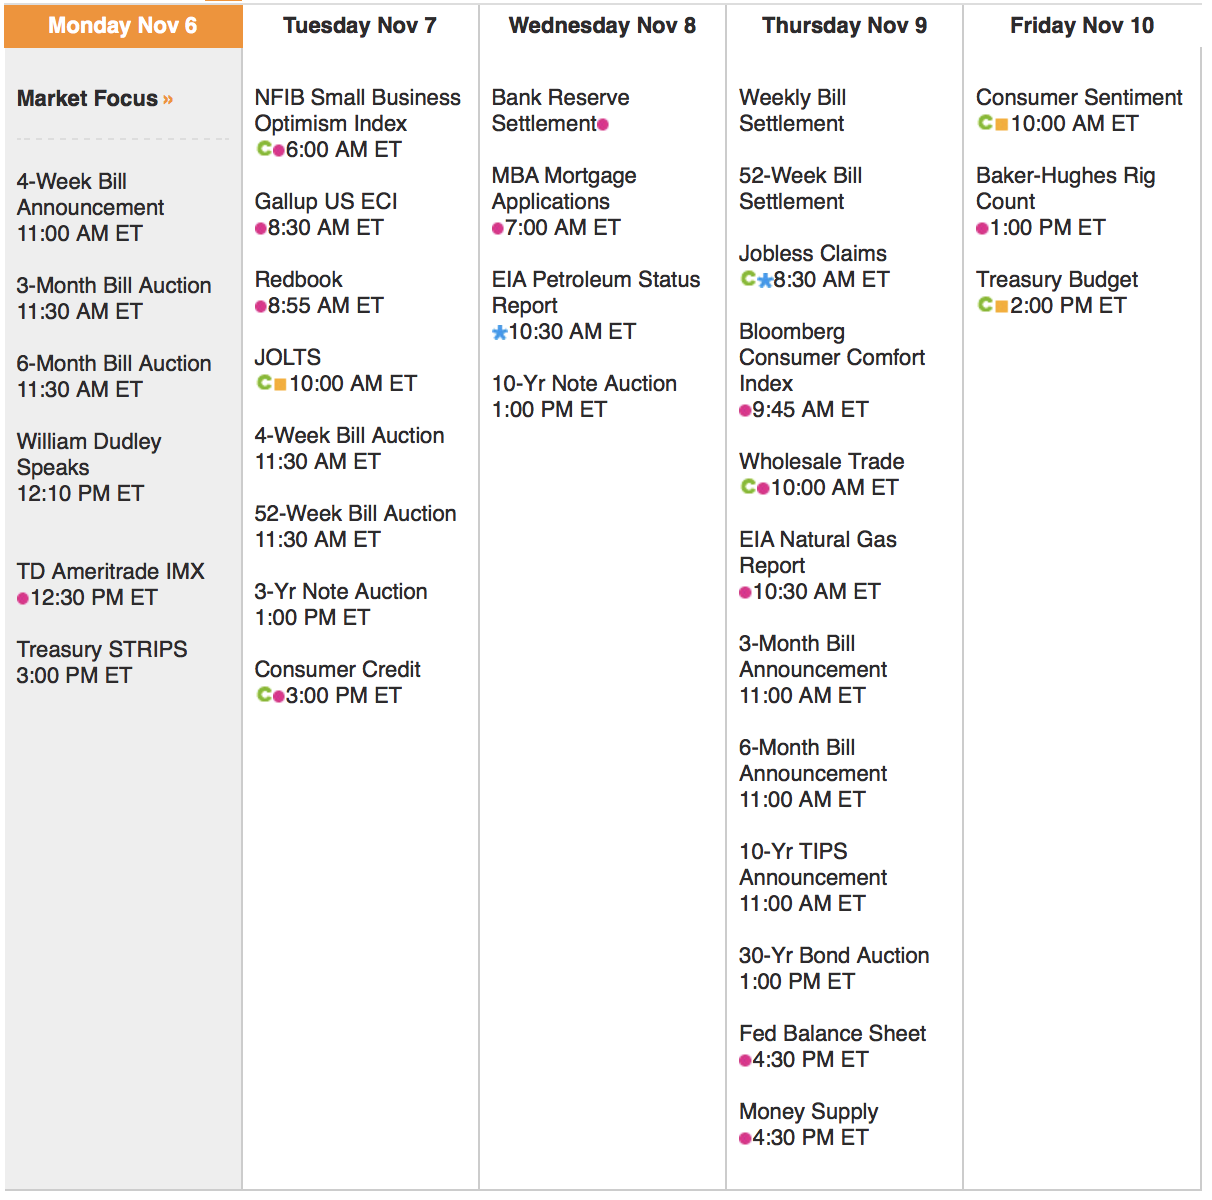This screenshot has height=1200, width=1212.
Task: Click the green C icon beside Consumer Sentiment time
Action: click(x=985, y=123)
